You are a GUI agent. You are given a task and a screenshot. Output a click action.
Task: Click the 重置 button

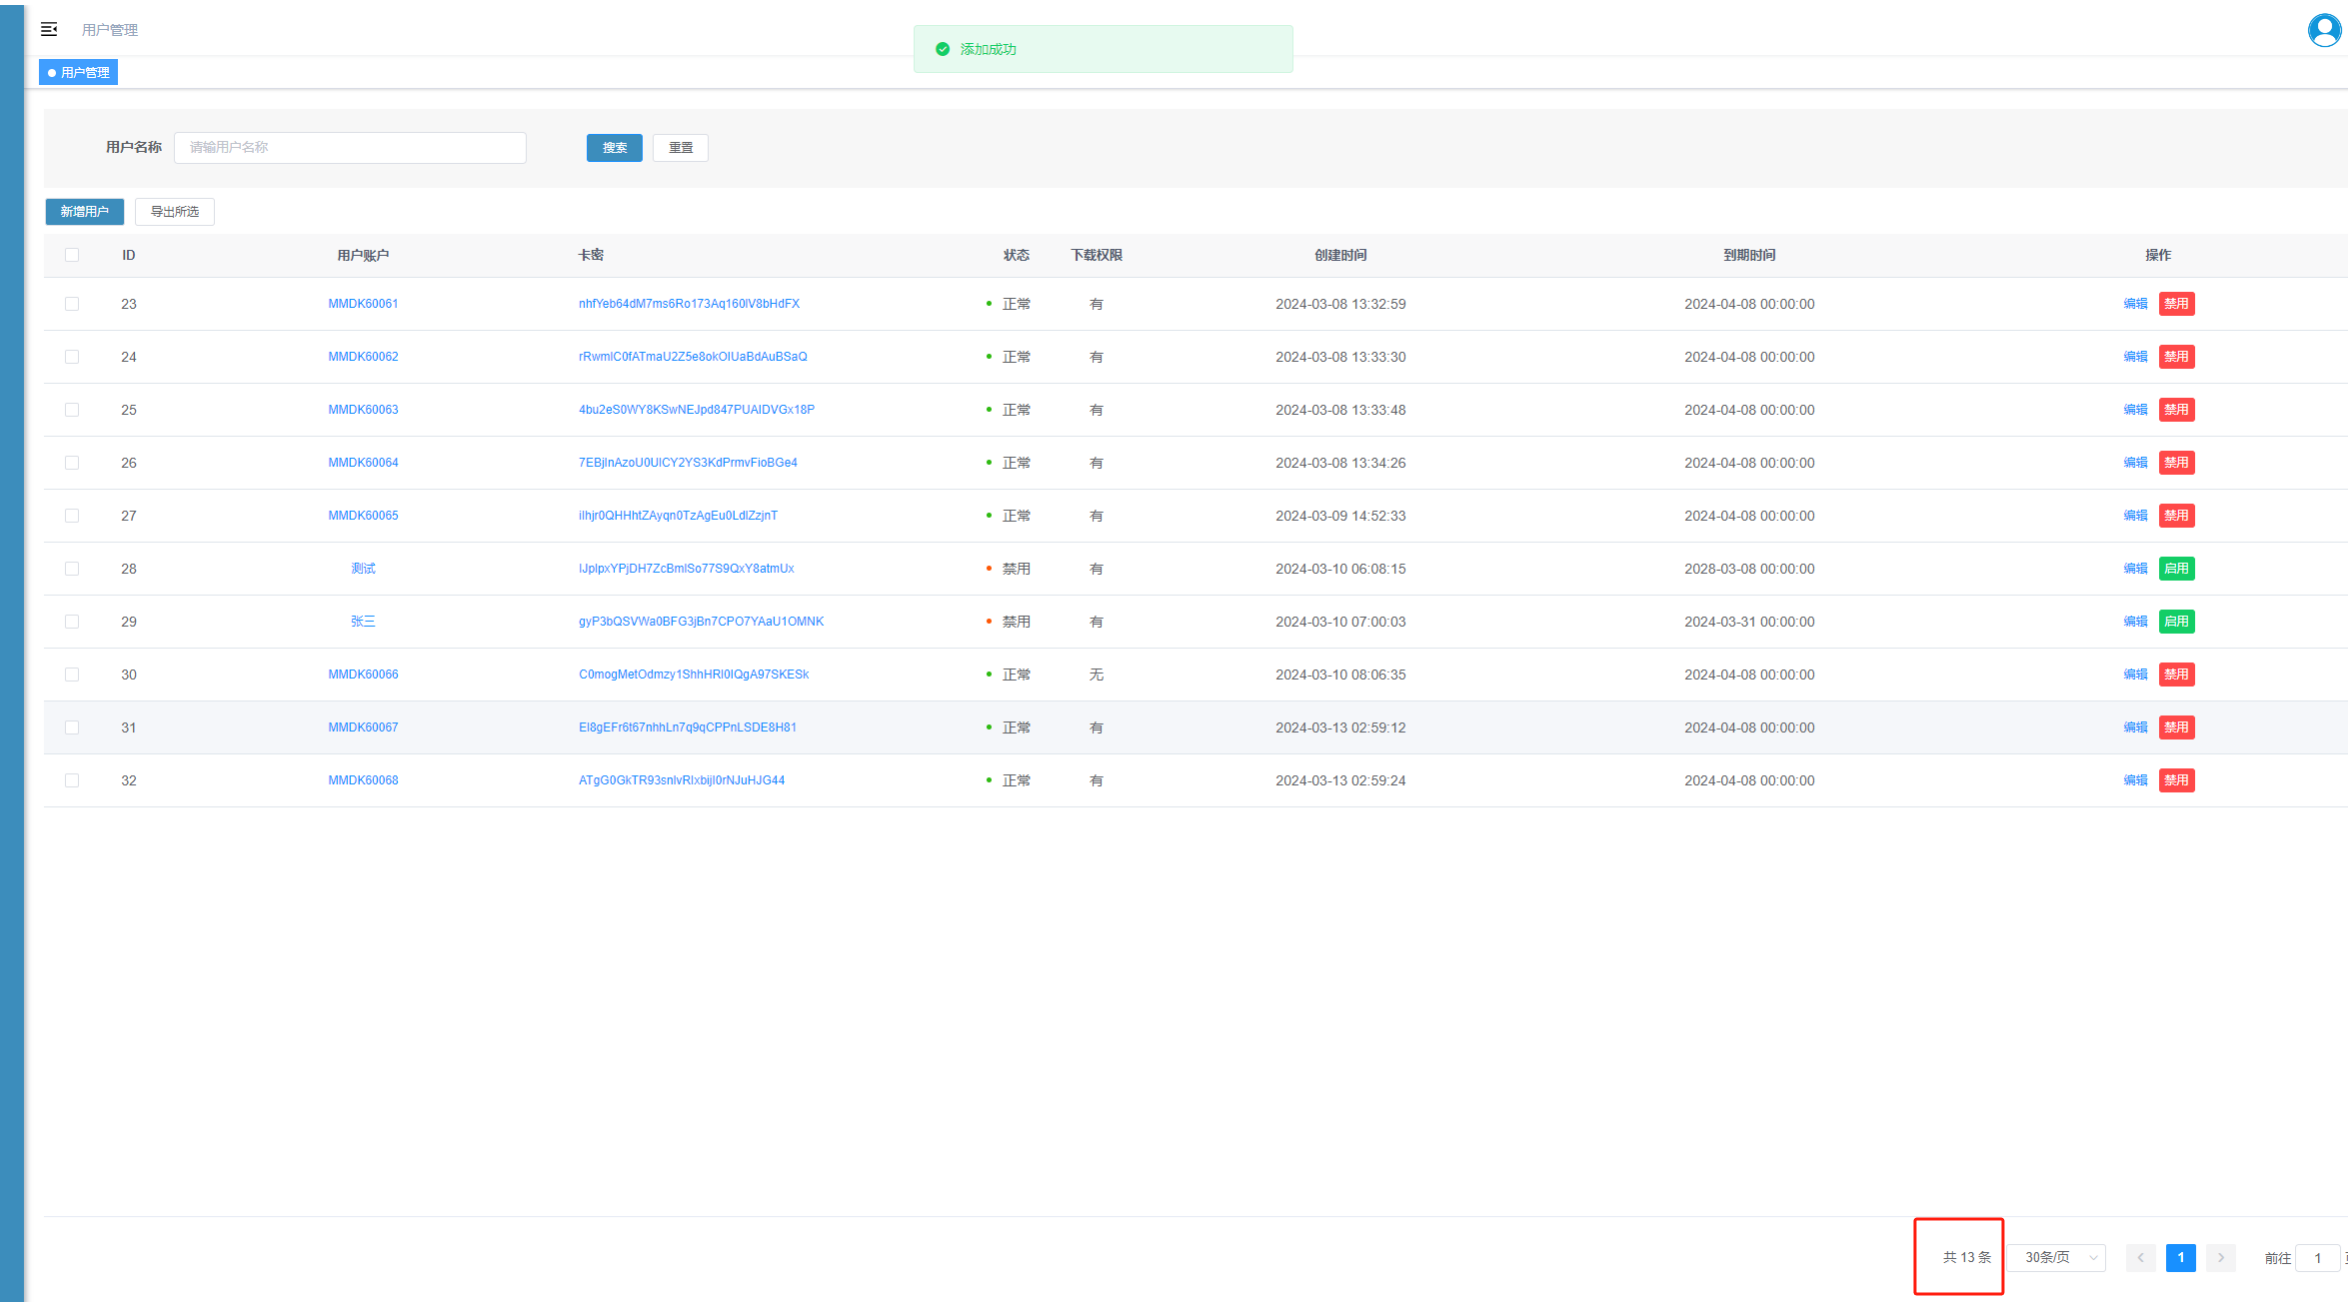pyautogui.click(x=681, y=148)
